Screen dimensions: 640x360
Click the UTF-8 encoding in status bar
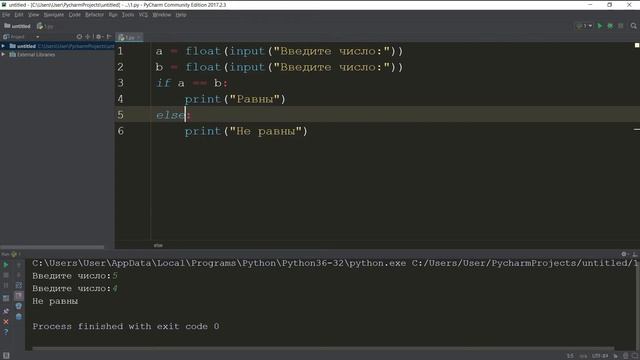(x=600, y=356)
